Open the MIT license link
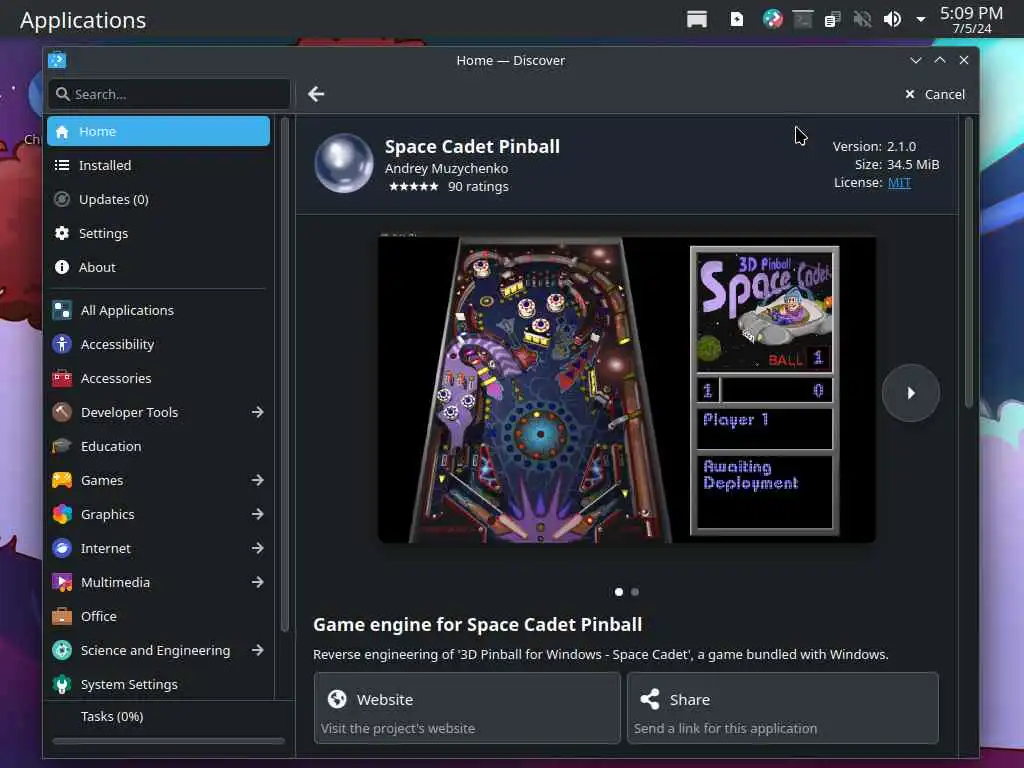Image resolution: width=1024 pixels, height=768 pixels. 899,183
